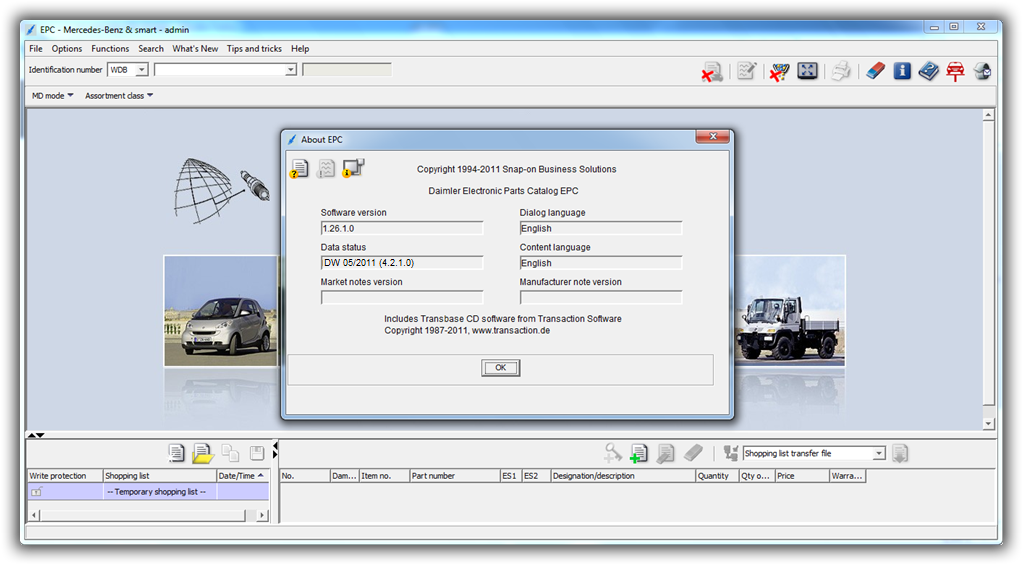Screen dimensions: 1023x565
Task: Expand the identification number combo box
Action: 290,70
